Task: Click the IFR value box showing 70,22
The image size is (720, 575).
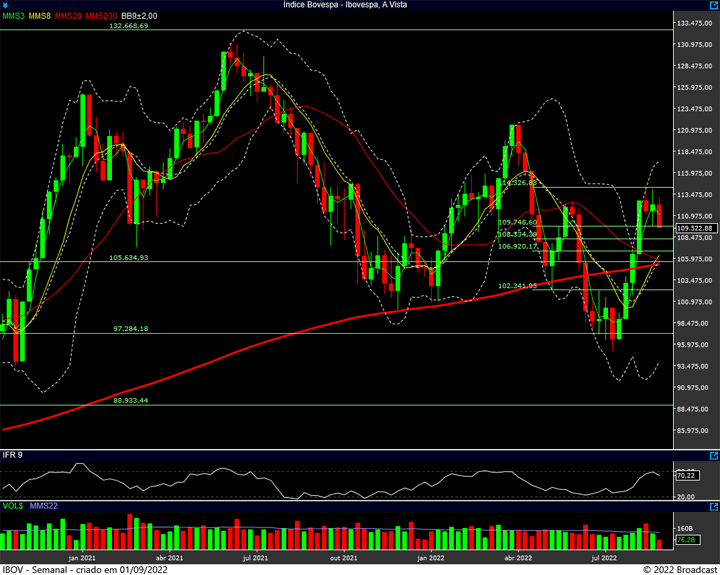Action: pos(686,476)
